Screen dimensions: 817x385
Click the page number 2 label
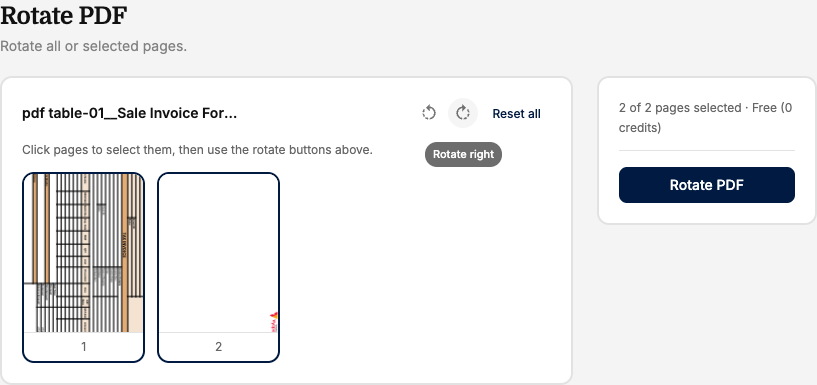(x=218, y=346)
